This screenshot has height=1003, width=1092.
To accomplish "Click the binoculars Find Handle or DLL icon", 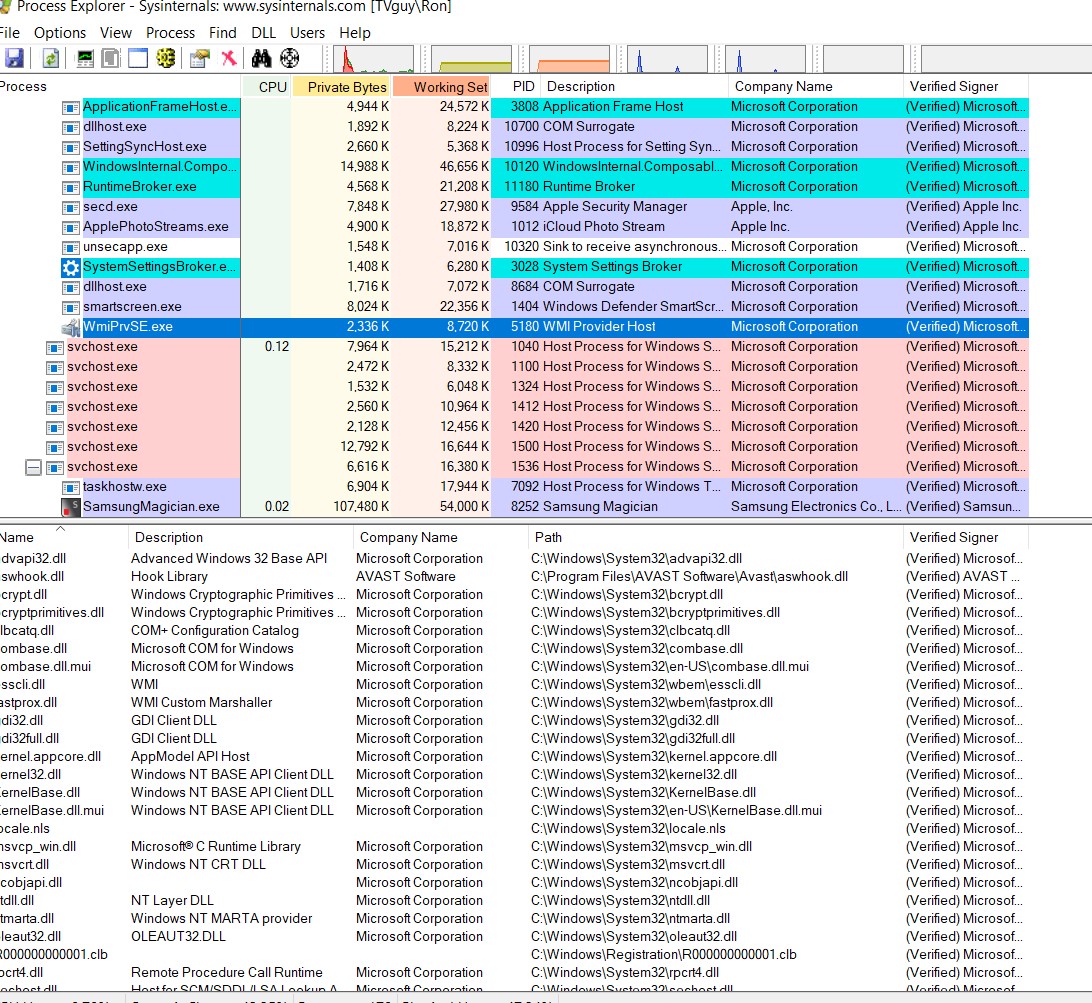I will (x=261, y=59).
